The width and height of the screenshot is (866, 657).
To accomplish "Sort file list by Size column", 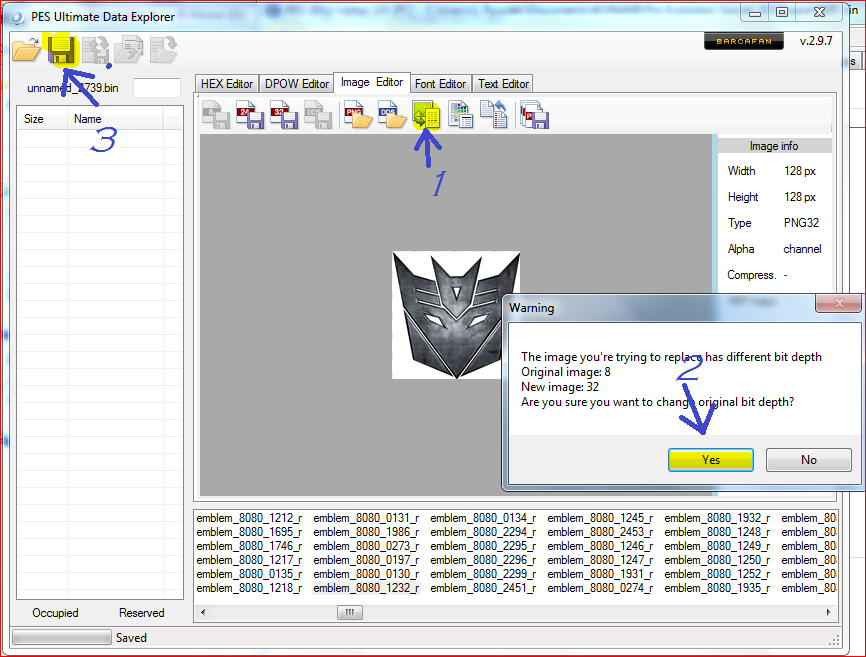I will [43, 119].
